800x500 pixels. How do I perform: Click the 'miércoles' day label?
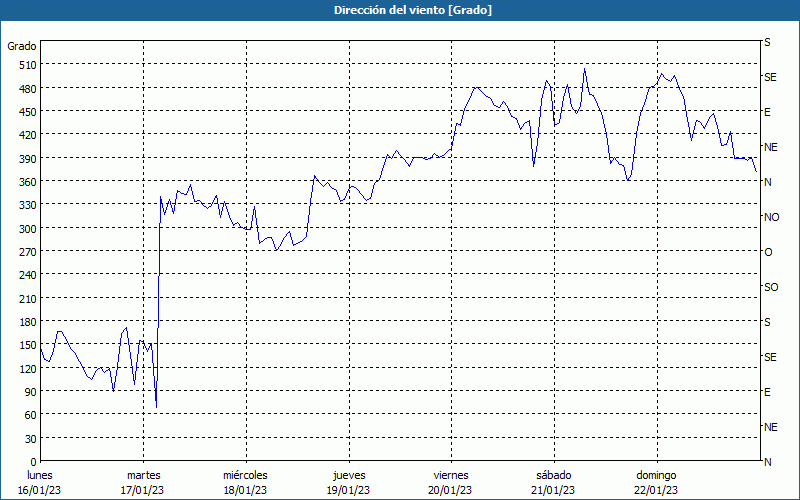(245, 475)
